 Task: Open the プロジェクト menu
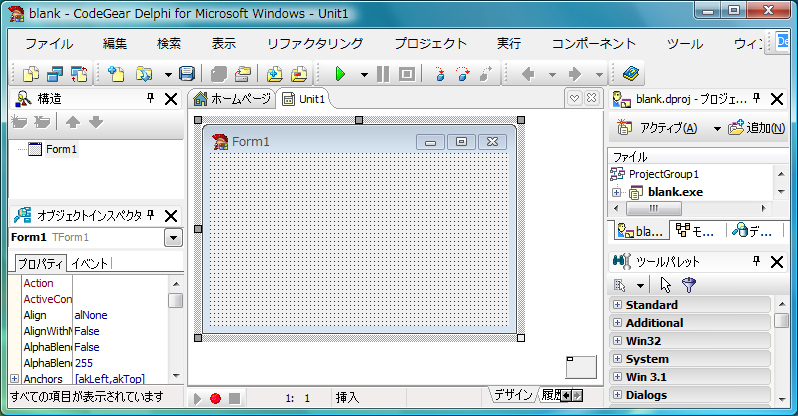pos(431,44)
